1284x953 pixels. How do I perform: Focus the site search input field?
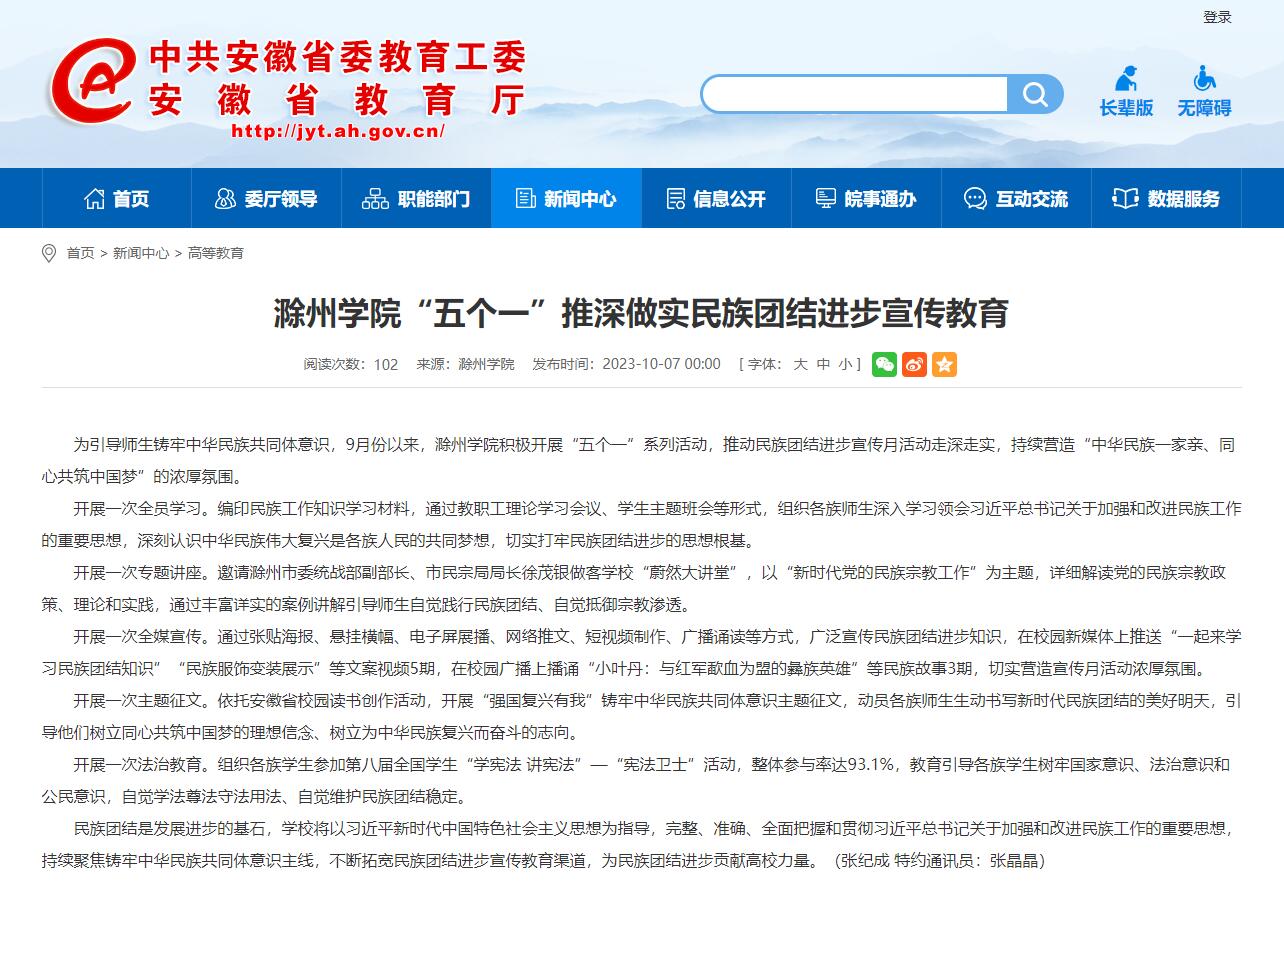[856, 94]
